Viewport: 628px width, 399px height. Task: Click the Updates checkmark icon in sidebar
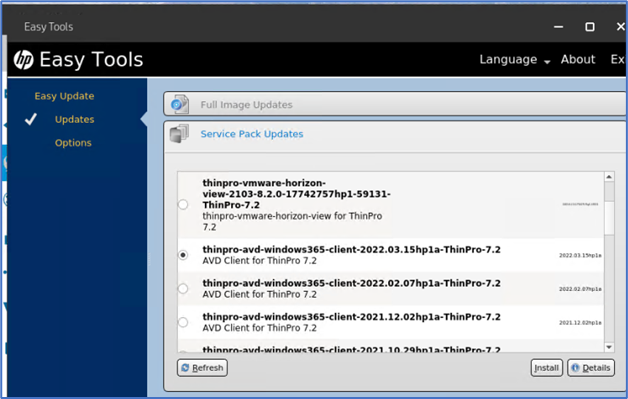pyautogui.click(x=31, y=119)
